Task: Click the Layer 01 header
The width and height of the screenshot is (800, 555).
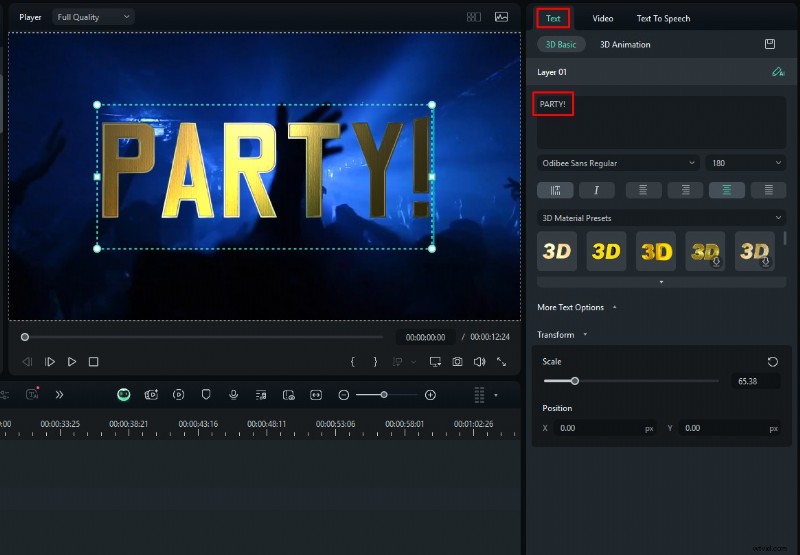Action: click(x=661, y=72)
